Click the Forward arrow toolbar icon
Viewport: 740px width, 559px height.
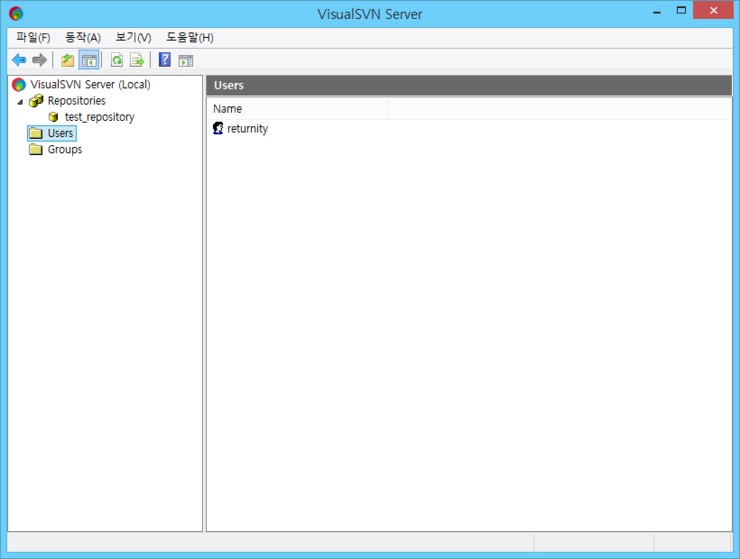(40, 60)
